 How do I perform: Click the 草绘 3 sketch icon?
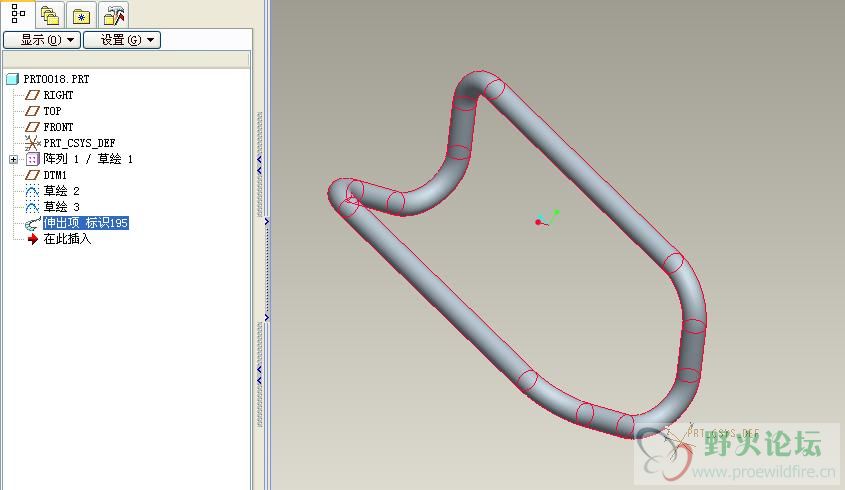click(32, 207)
